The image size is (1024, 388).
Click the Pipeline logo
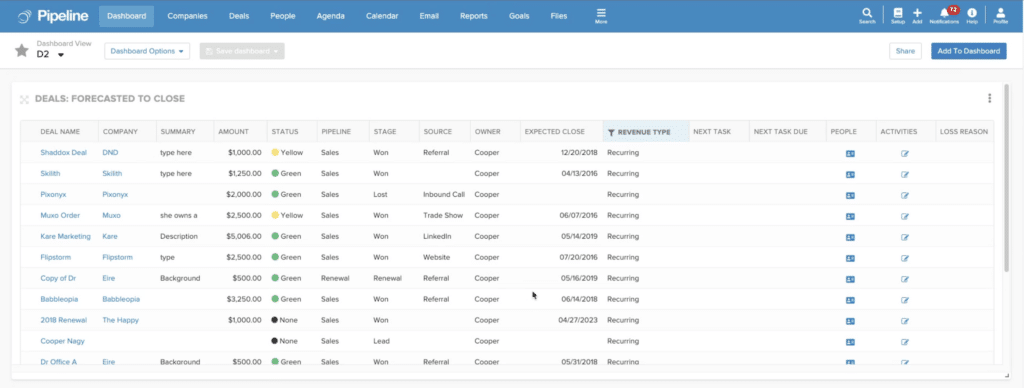[53, 16]
